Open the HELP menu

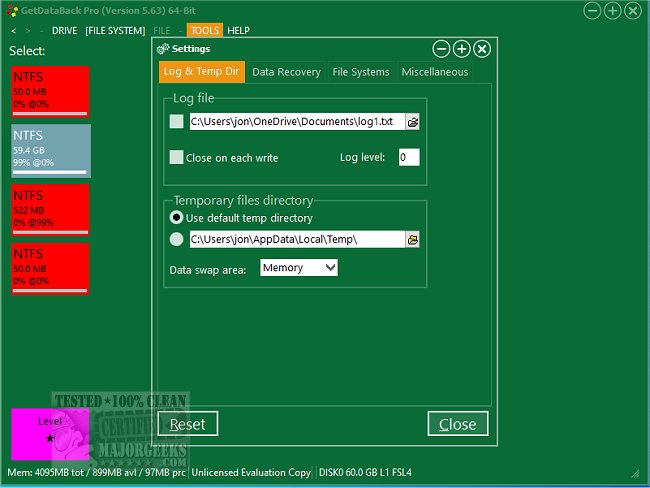[238, 31]
